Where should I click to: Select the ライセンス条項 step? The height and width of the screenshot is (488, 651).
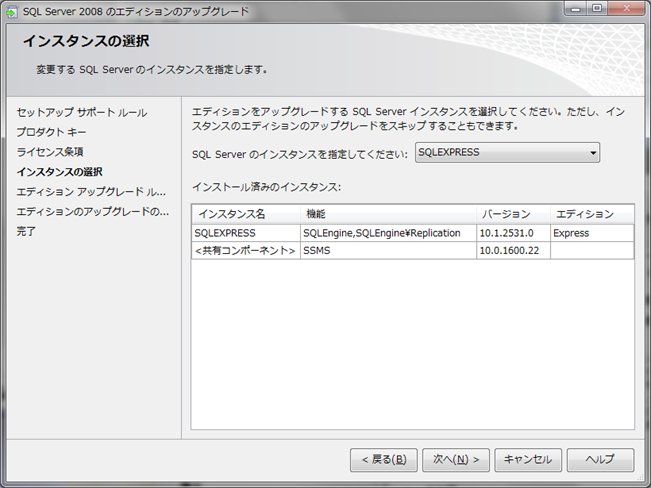[x=50, y=152]
